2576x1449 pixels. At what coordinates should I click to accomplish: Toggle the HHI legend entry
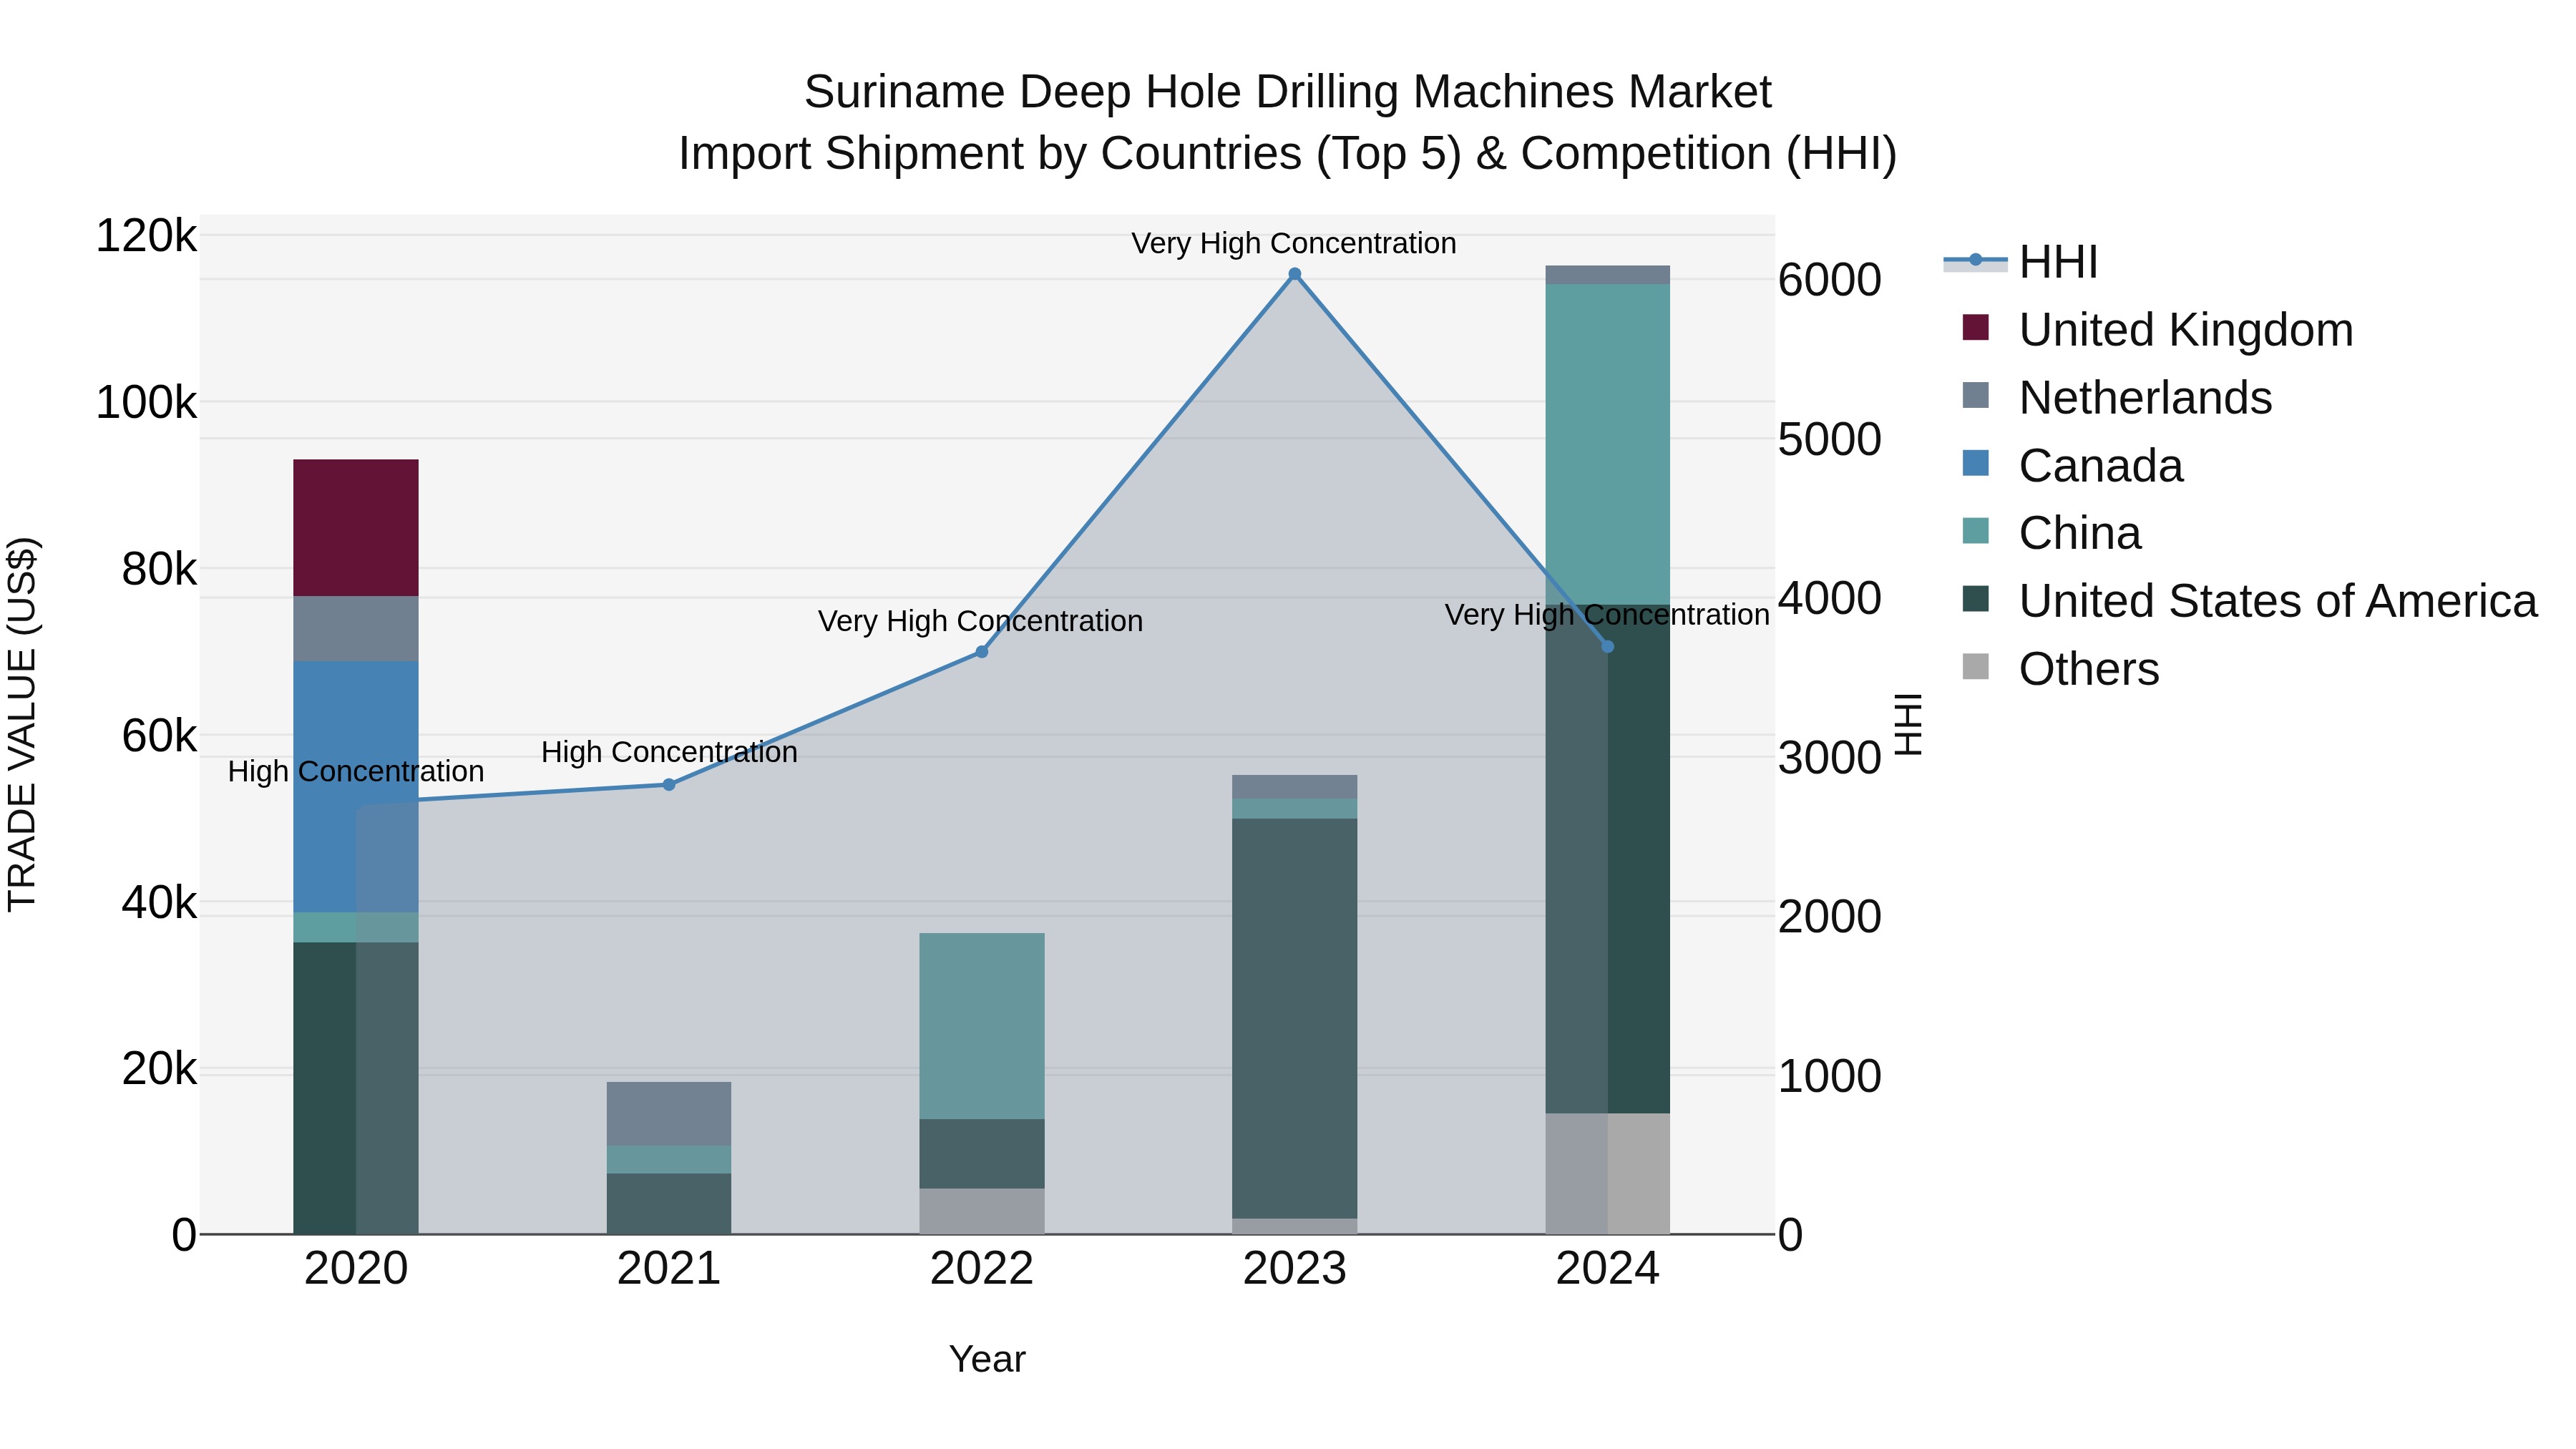pyautogui.click(x=2020, y=262)
